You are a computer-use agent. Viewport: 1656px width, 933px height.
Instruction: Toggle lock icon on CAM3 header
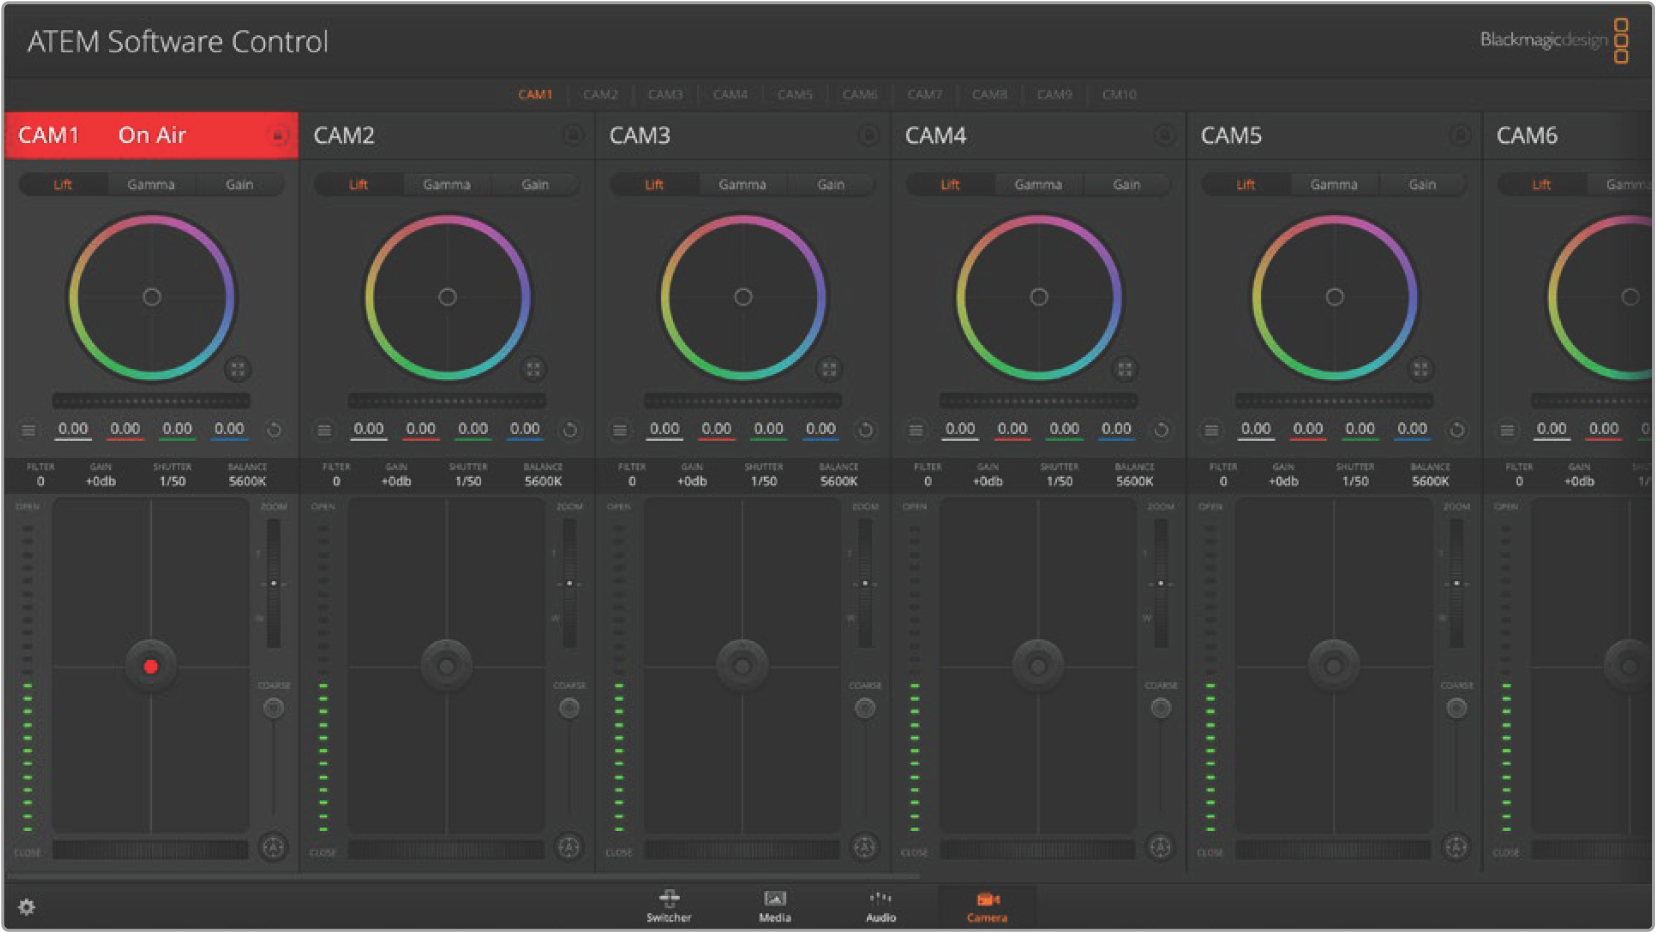point(868,135)
